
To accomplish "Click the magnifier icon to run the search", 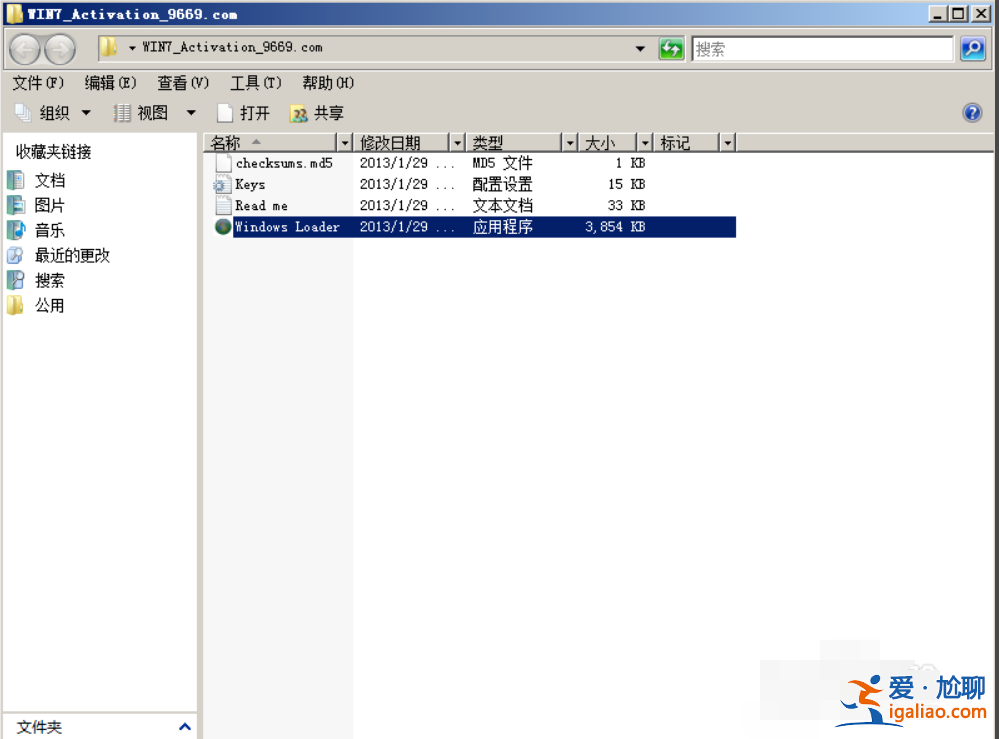I will click(x=971, y=48).
